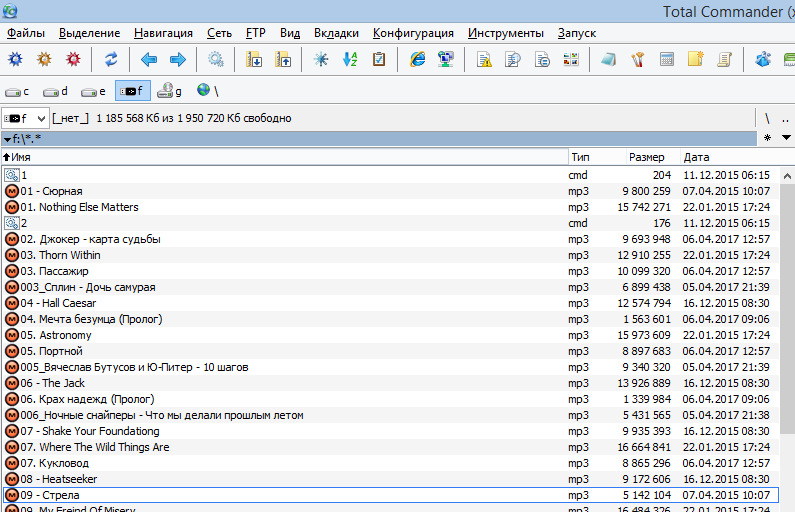This screenshot has height=512, width=795.
Task: Click the blue gear toolbar icon
Action: tap(16, 59)
